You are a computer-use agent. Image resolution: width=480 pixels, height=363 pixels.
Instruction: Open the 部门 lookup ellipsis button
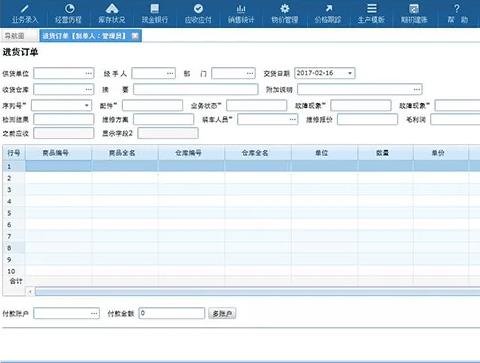250,73
